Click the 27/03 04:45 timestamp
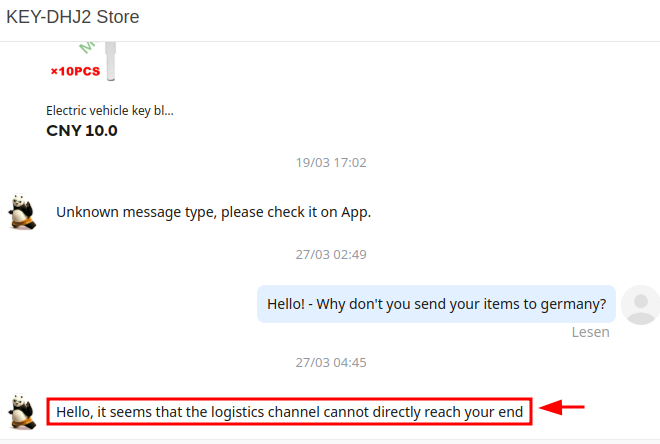Viewport: 660px width, 444px height. tap(331, 362)
